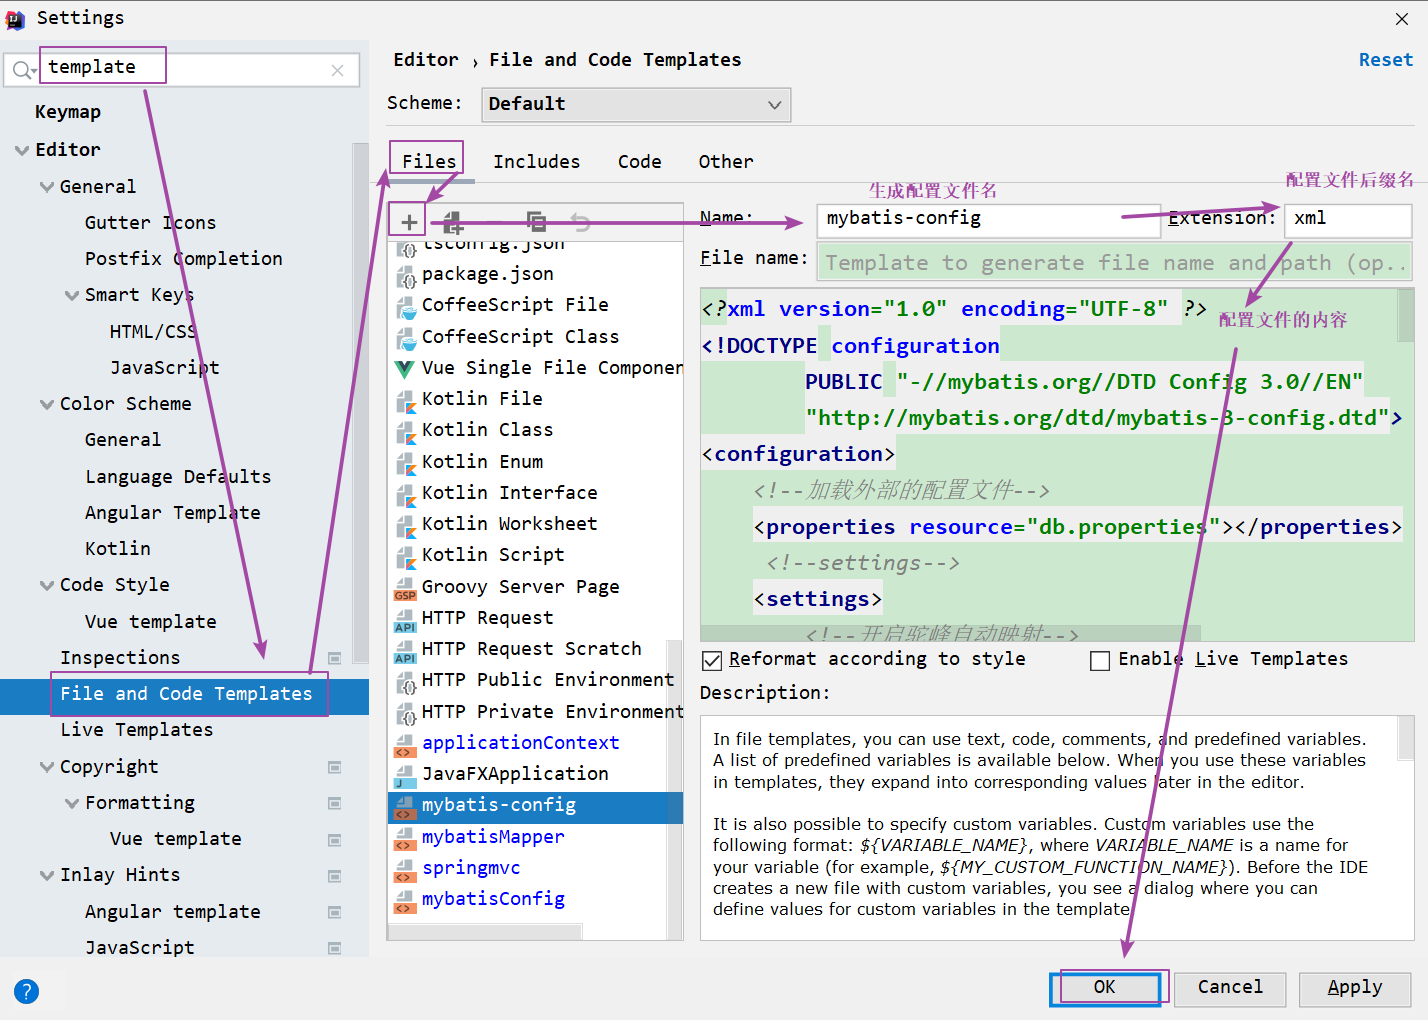Image resolution: width=1428 pixels, height=1020 pixels.
Task: Clear the search field with the X icon
Action: (337, 70)
